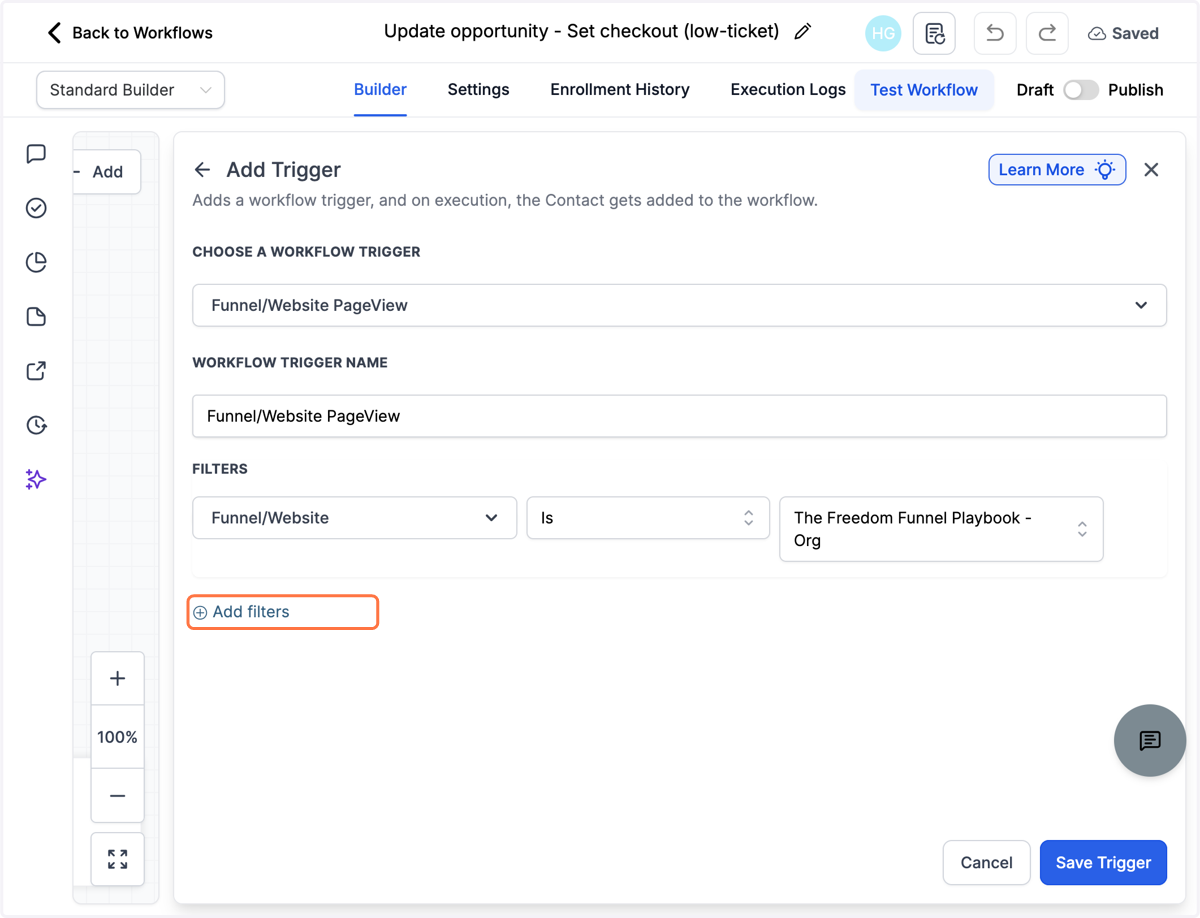Open the AI sparkle sidebar icon
1200x918 pixels.
pyautogui.click(x=36, y=480)
